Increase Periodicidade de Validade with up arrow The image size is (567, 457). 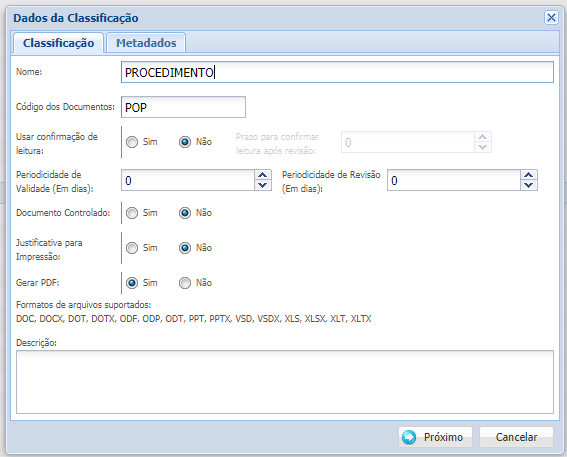tap(263, 175)
